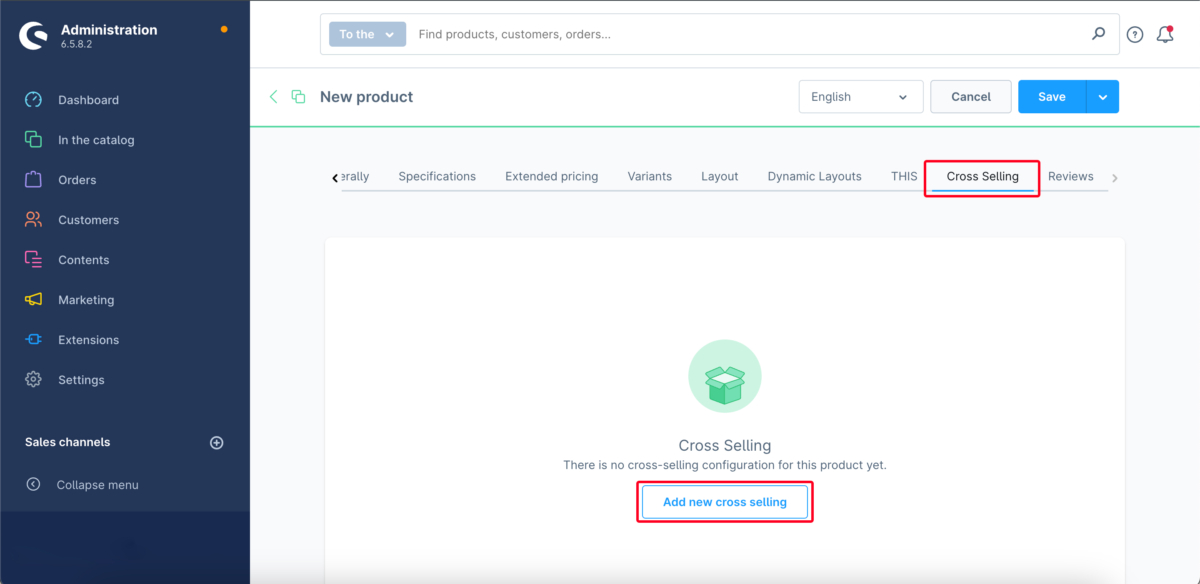Switch to the Extended pricing tab

click(x=551, y=176)
